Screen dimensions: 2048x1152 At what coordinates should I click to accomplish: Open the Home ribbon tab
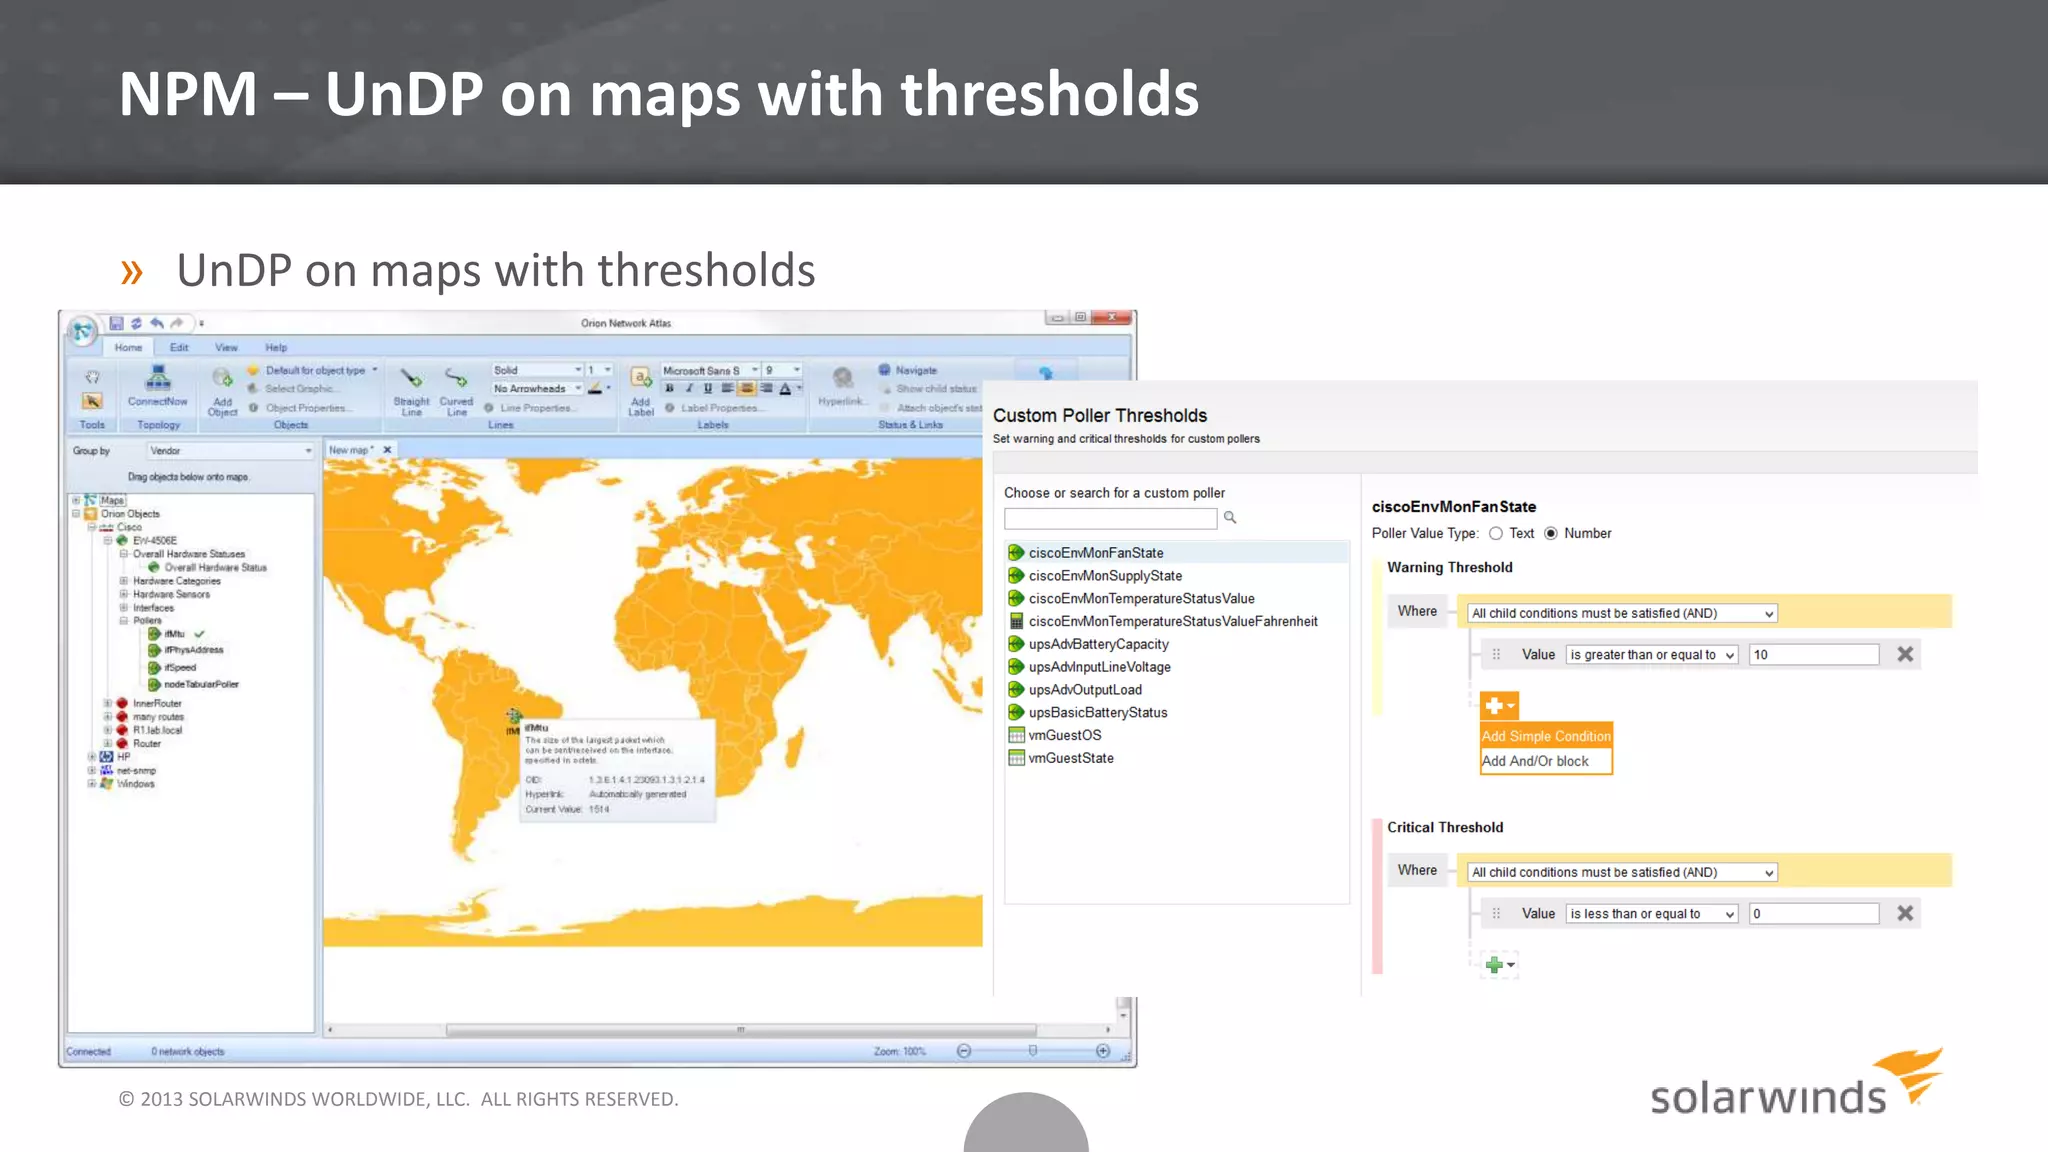(x=128, y=348)
